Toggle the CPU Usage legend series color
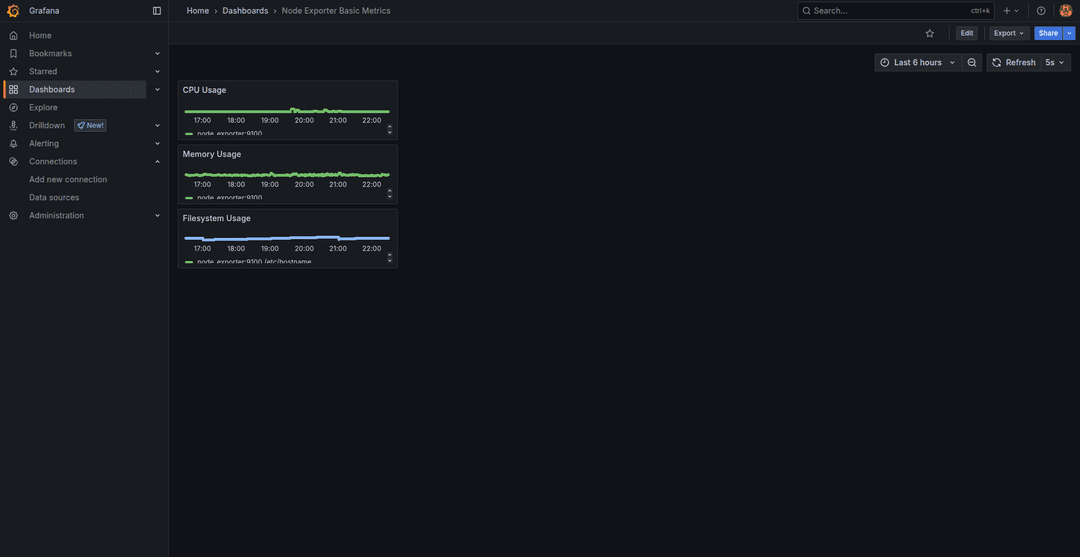 click(x=189, y=133)
